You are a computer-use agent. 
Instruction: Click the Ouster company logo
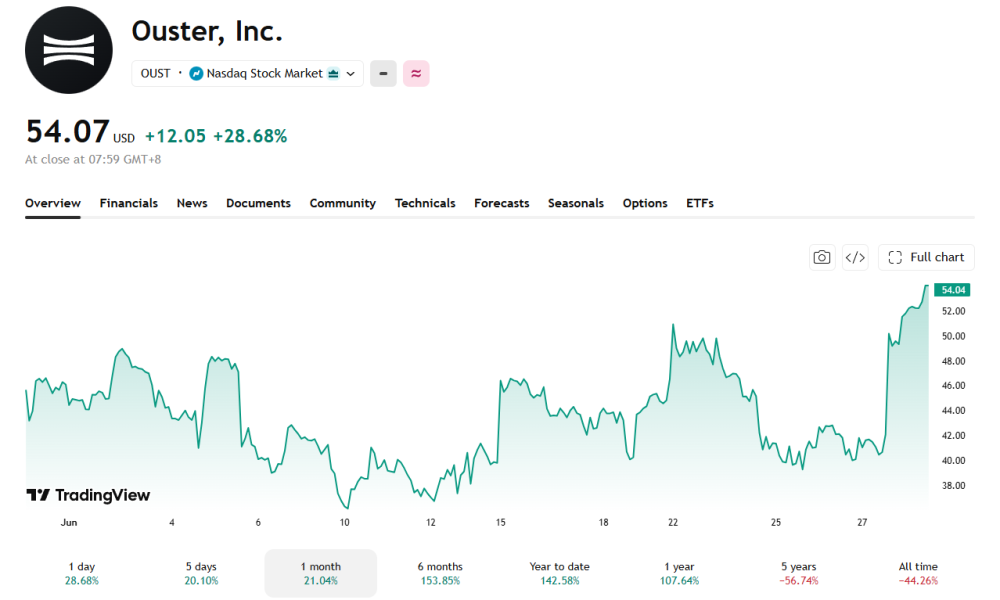click(69, 50)
